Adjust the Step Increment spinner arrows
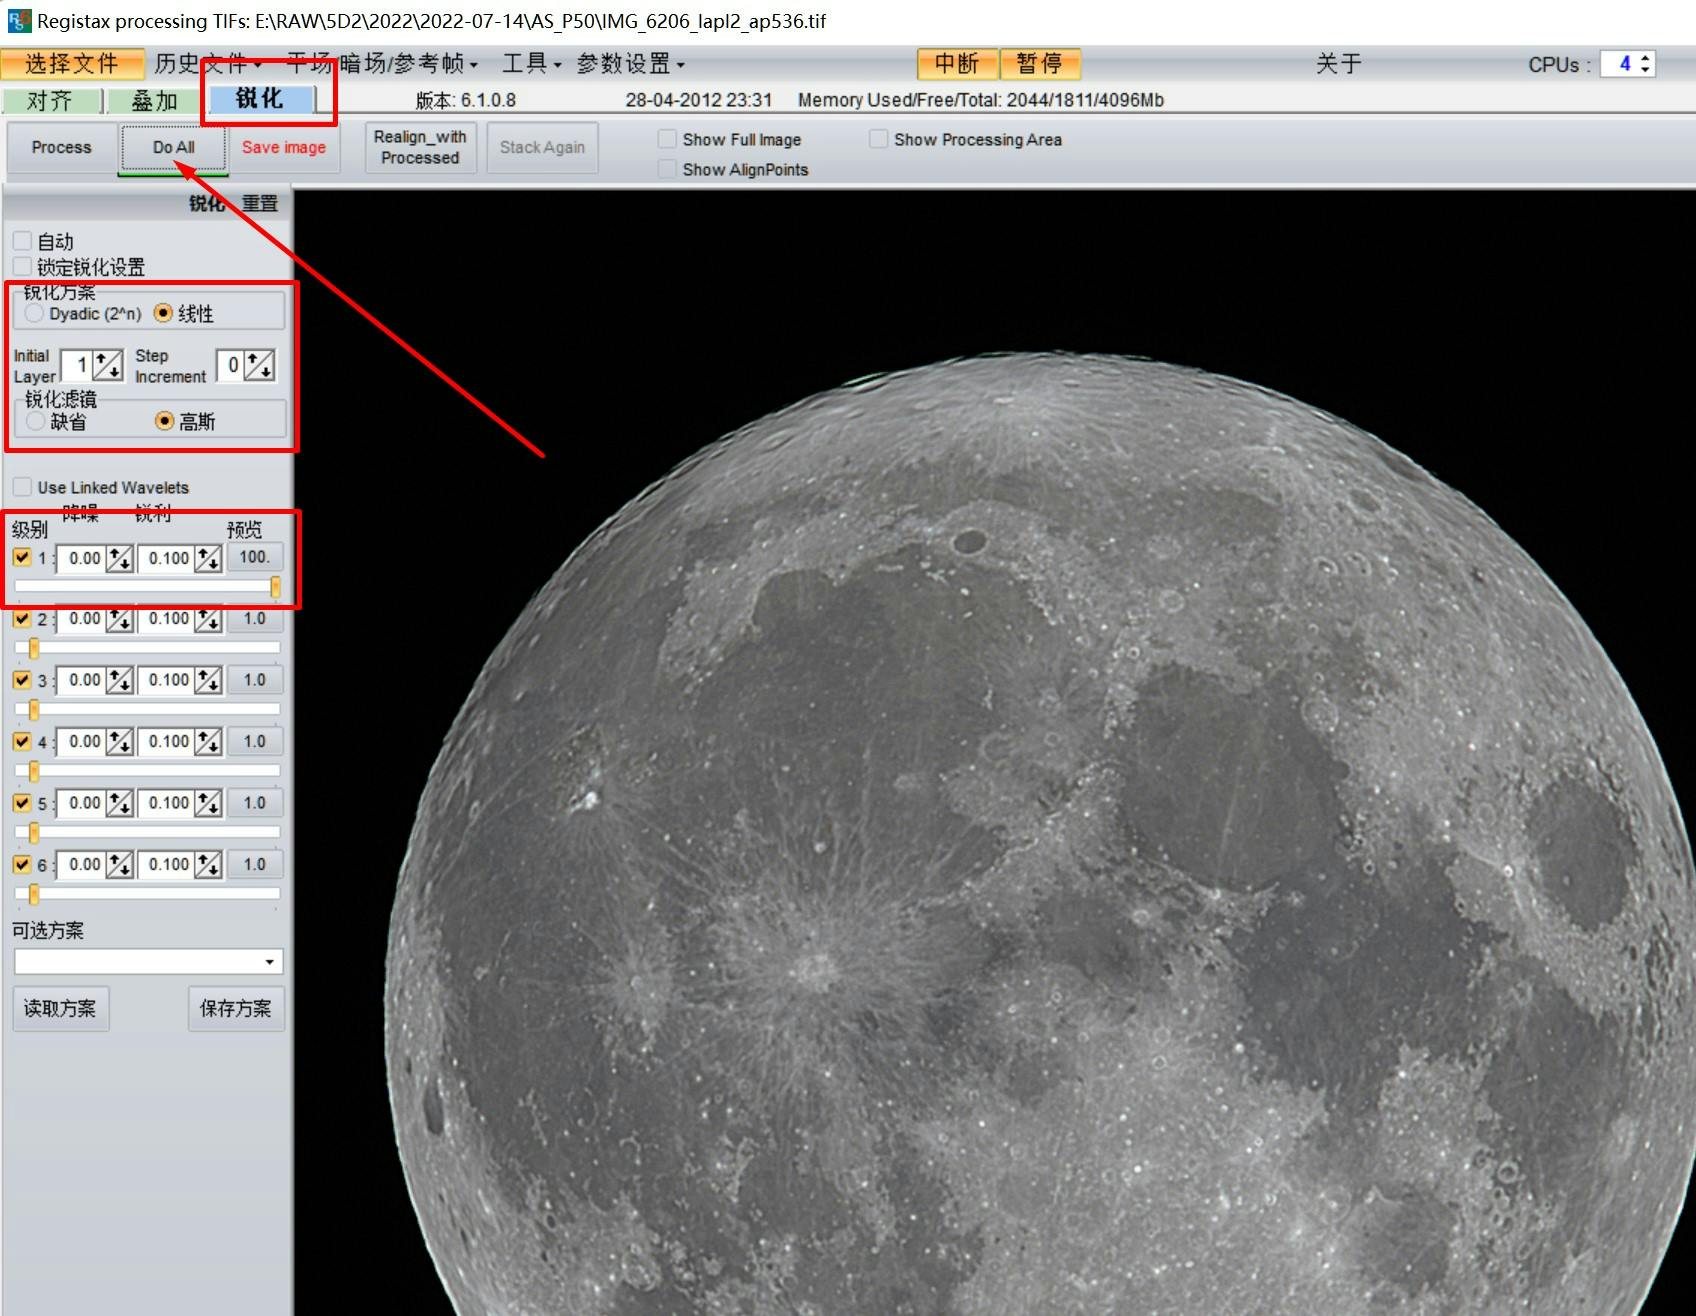This screenshot has height=1316, width=1696. (260, 366)
